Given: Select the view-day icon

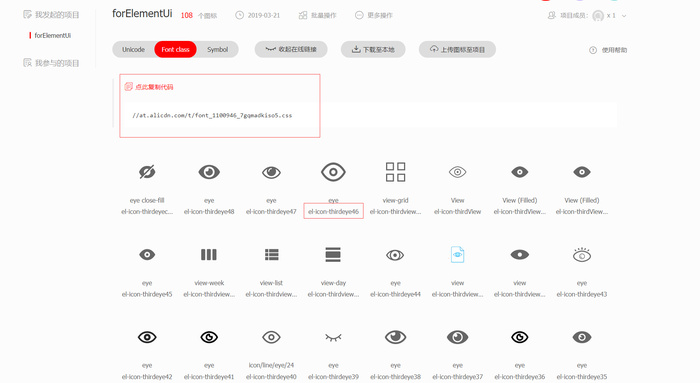Looking at the screenshot, I should pyautogui.click(x=333, y=254).
